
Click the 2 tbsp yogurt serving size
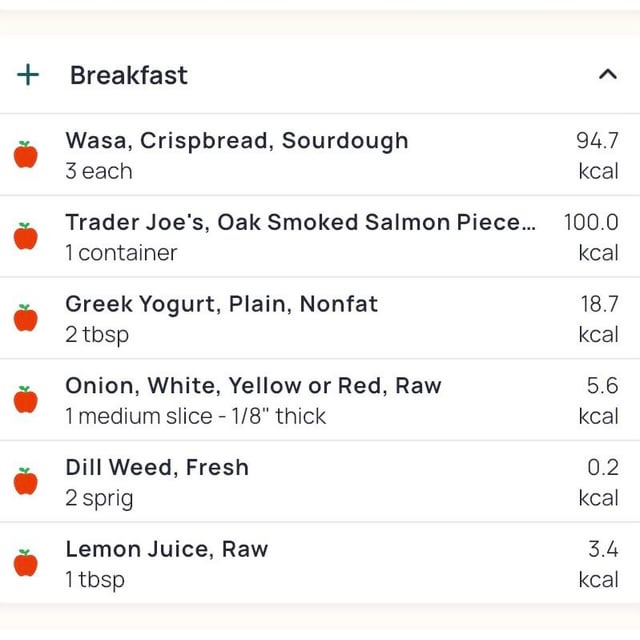tap(97, 334)
